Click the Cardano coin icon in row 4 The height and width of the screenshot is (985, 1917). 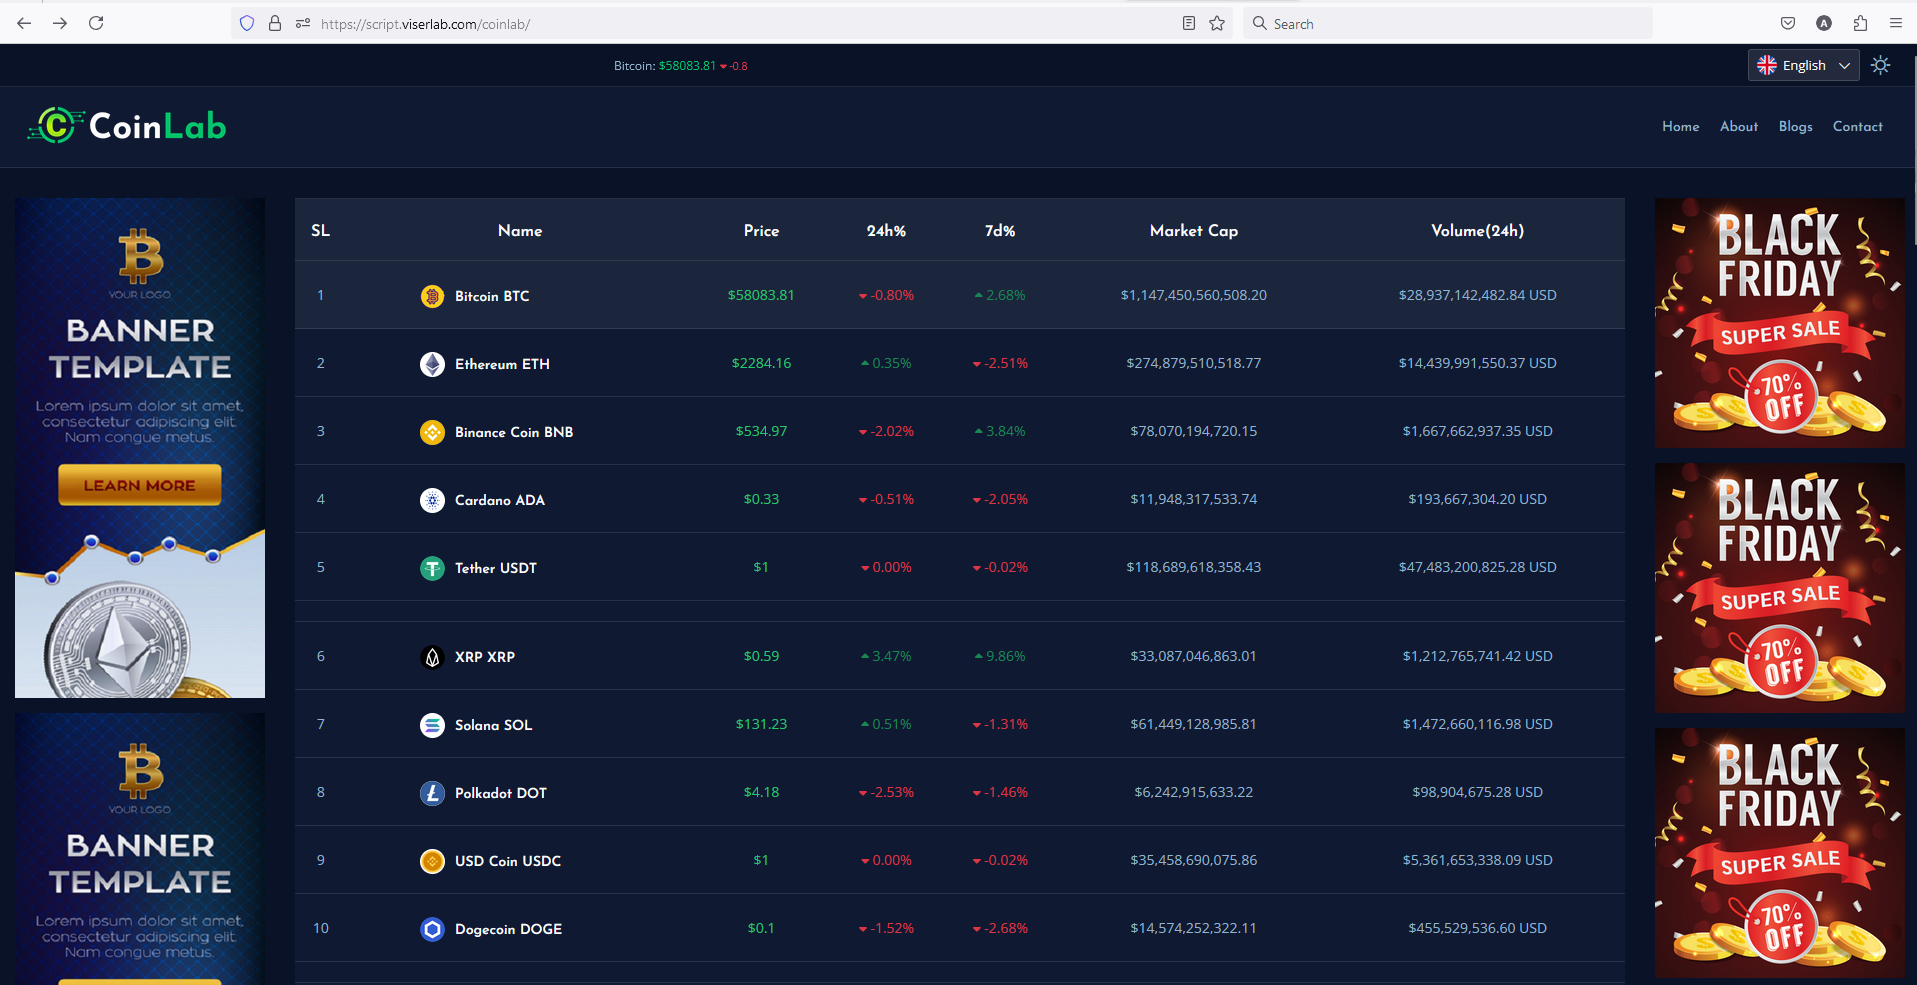click(432, 500)
